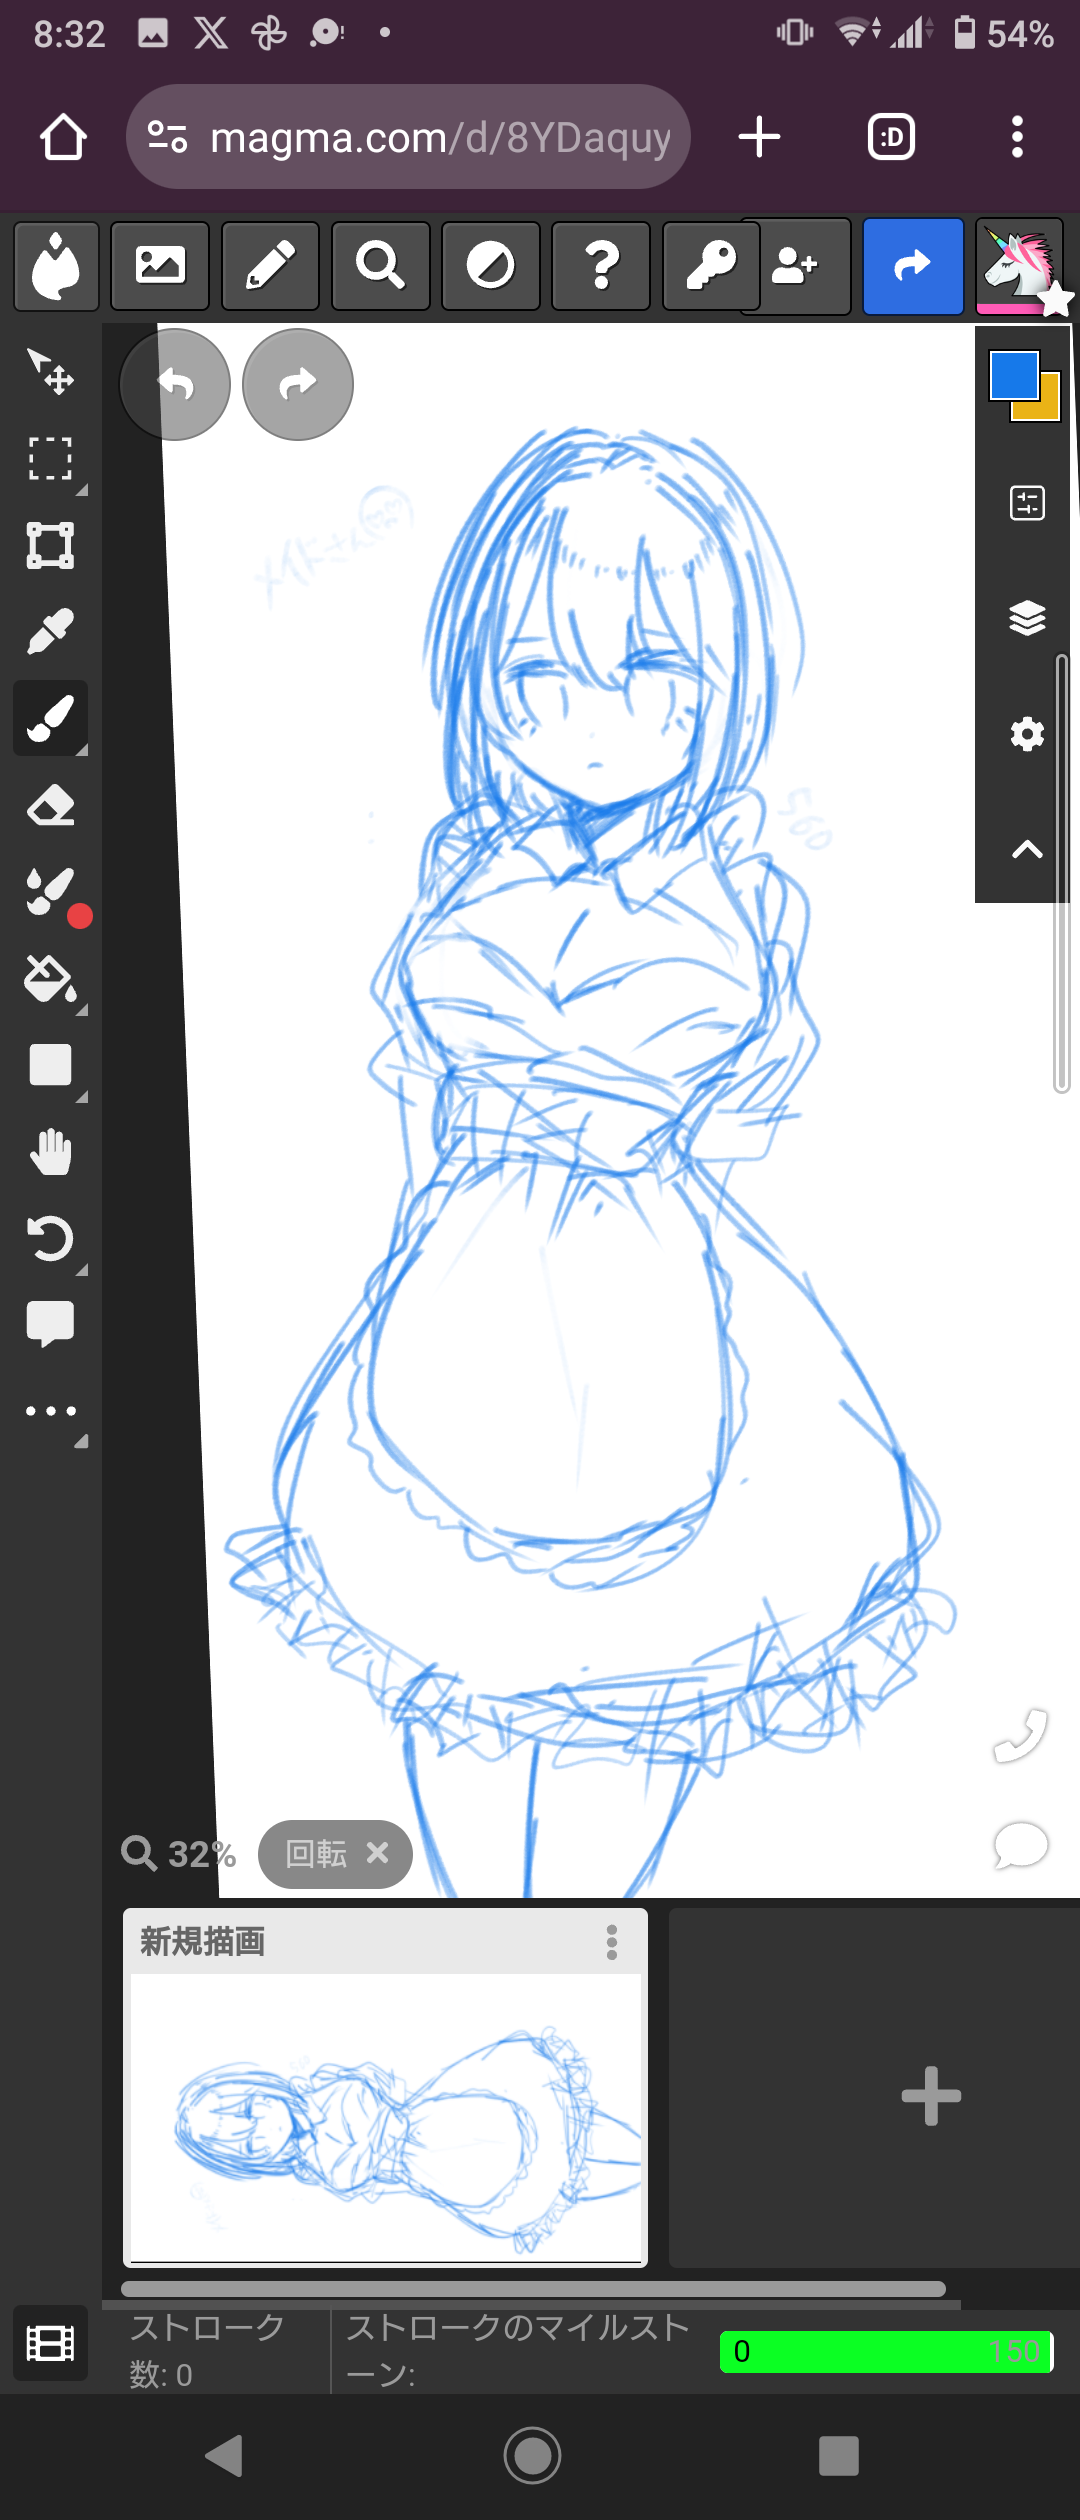Activate the Hand pan tool

pyautogui.click(x=50, y=1152)
